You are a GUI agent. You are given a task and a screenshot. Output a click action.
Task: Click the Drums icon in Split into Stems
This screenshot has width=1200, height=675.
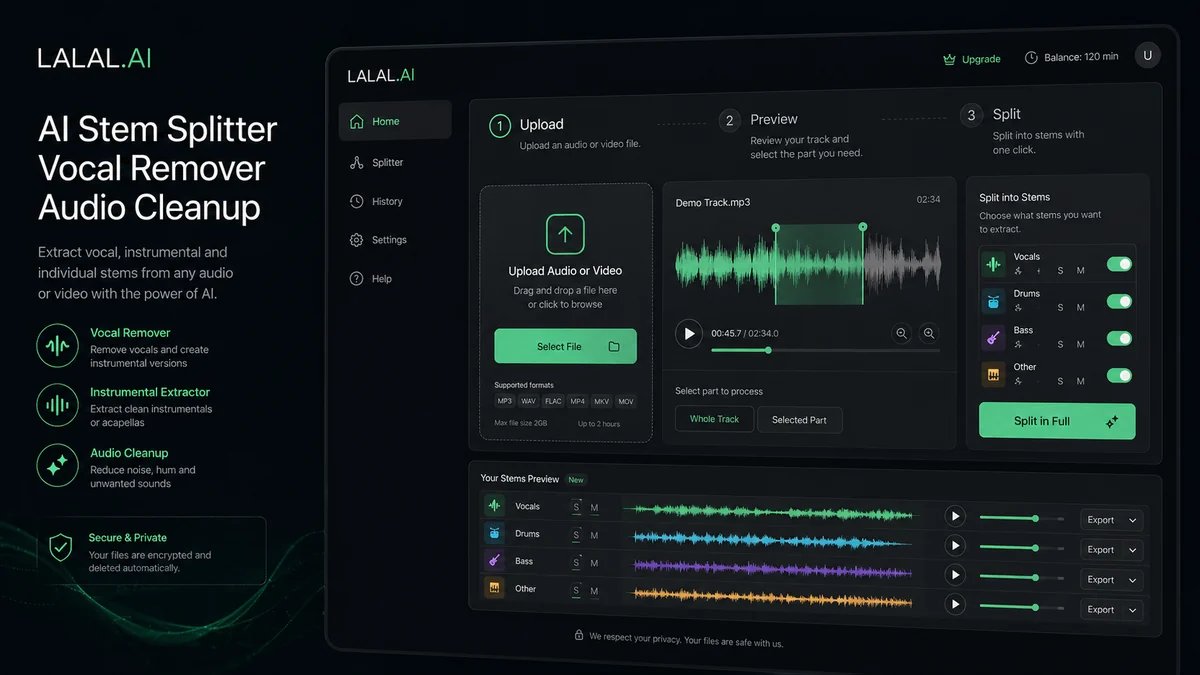pyautogui.click(x=994, y=301)
